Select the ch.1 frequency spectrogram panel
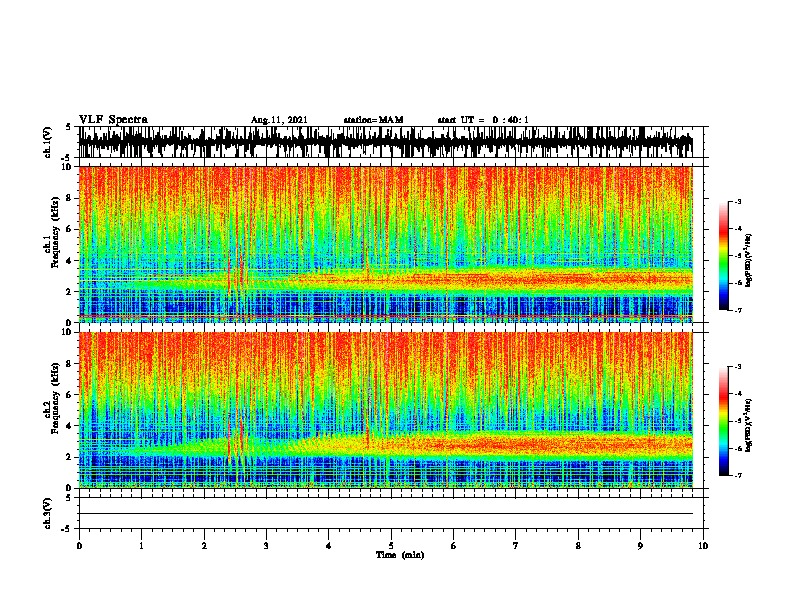Screen dimensions: 792x612 pyautogui.click(x=386, y=244)
